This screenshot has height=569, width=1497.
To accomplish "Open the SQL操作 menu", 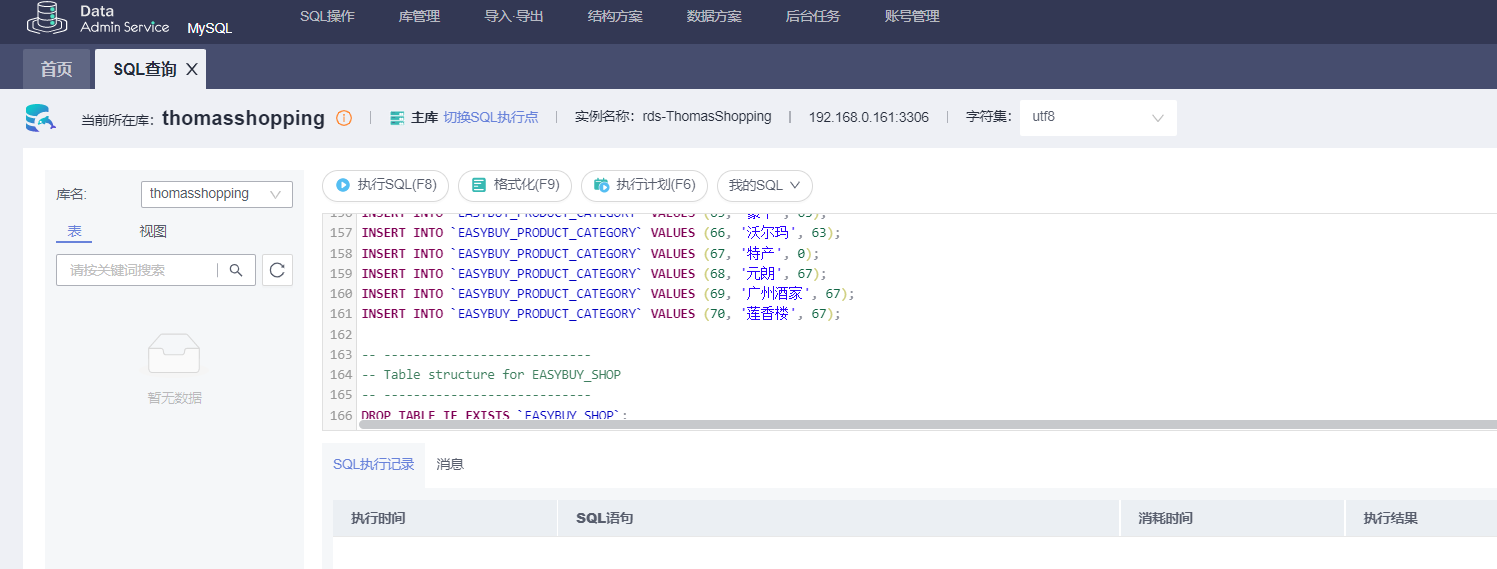I will coord(327,17).
